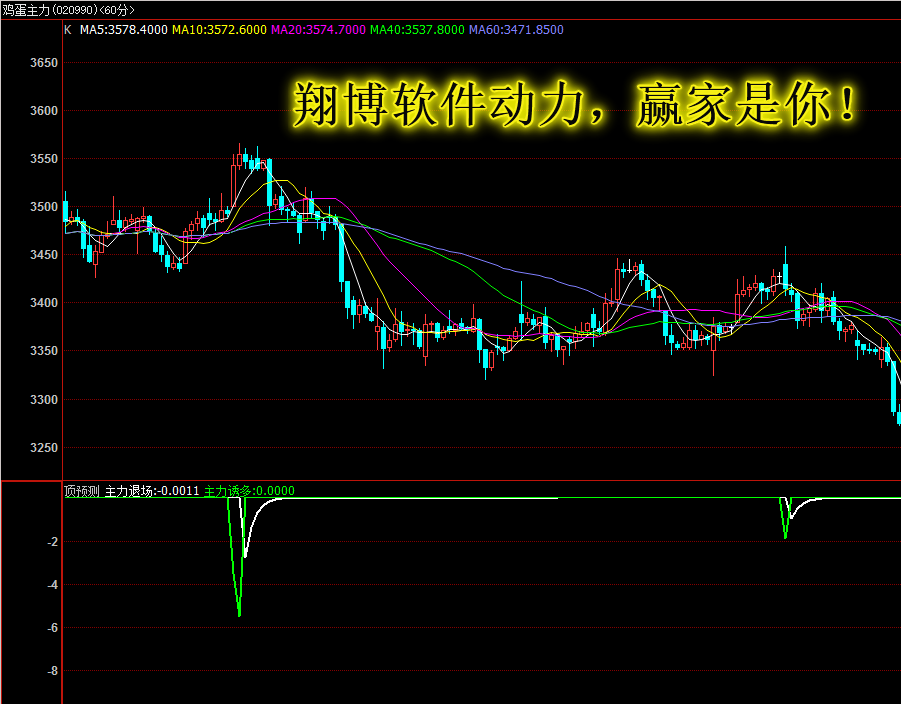
Task: Click the 3400 price axis label
Action: (x=44, y=303)
